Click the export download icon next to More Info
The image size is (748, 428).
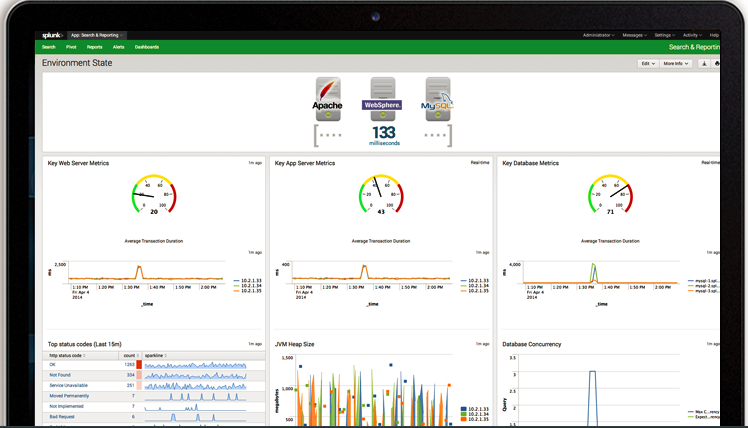pyautogui.click(x=703, y=63)
